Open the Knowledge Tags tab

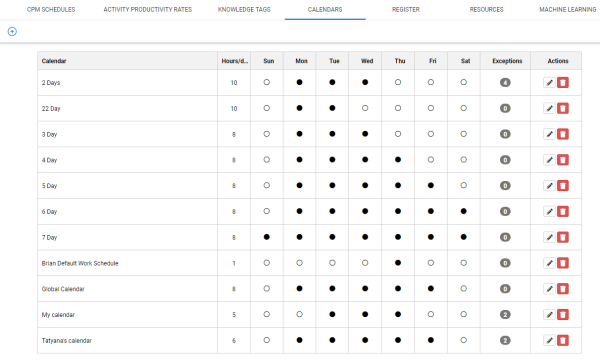click(244, 10)
